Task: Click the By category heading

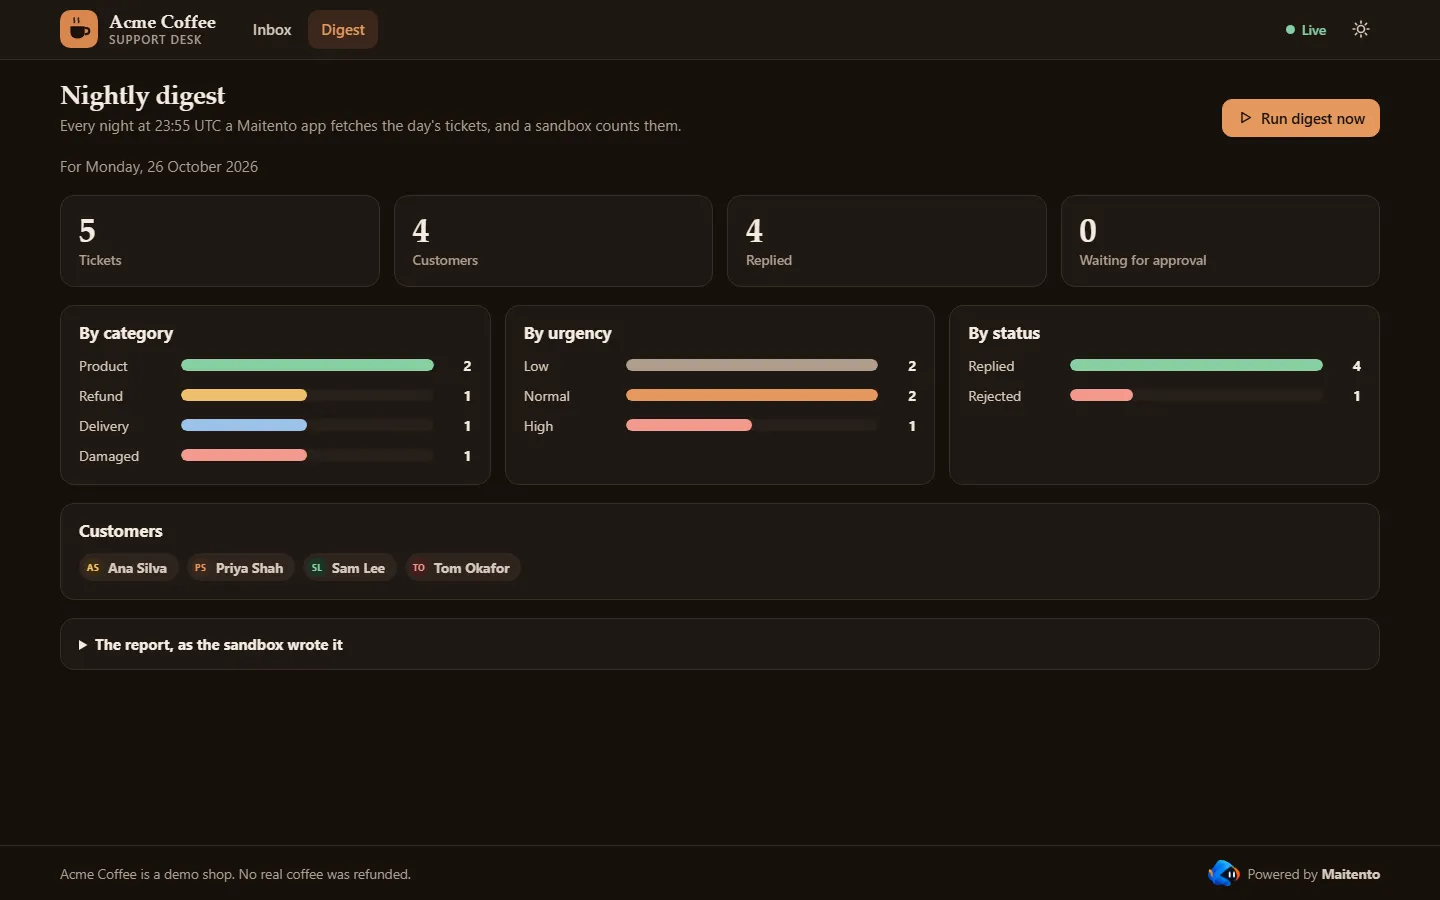Action: [x=126, y=333]
